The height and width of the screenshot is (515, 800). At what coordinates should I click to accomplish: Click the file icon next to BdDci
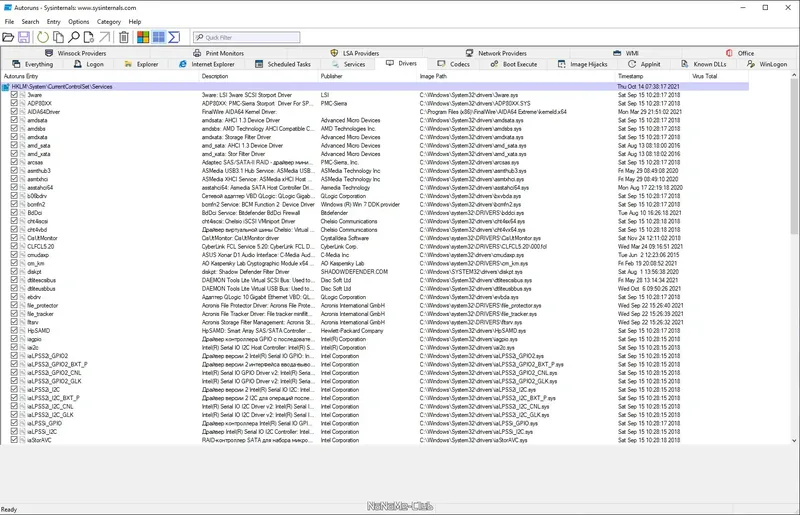22,213
